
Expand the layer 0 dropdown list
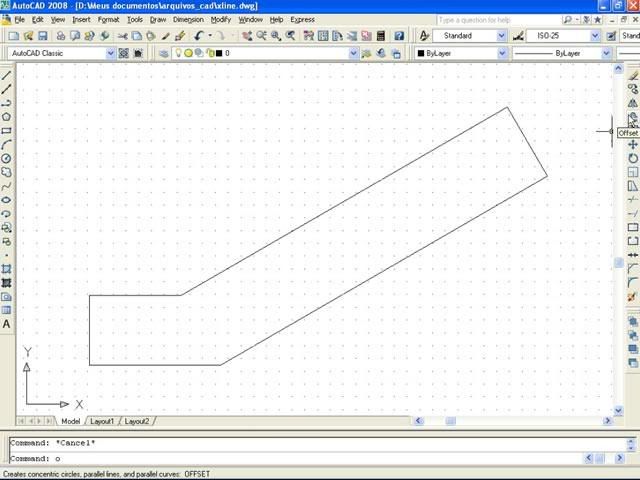pyautogui.click(x=353, y=53)
